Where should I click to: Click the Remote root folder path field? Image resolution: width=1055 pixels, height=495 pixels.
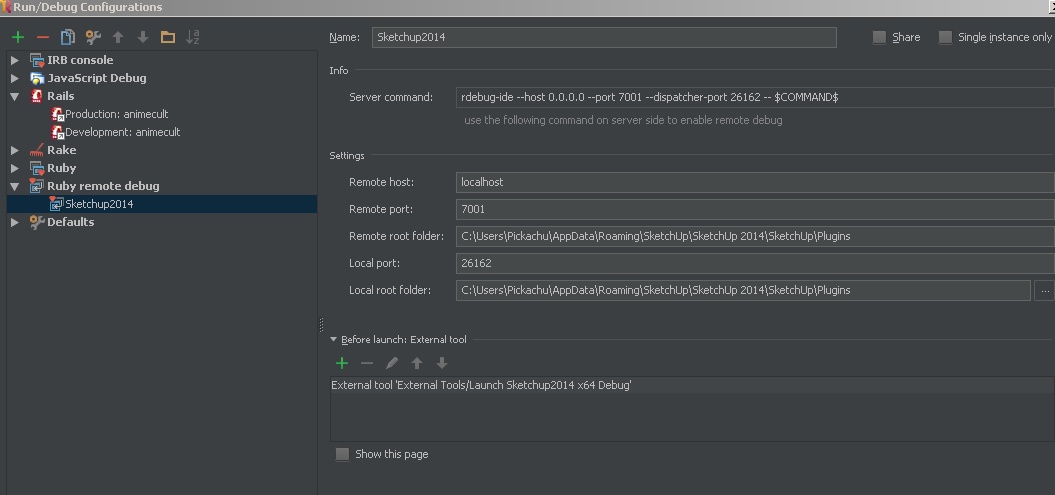(755, 236)
